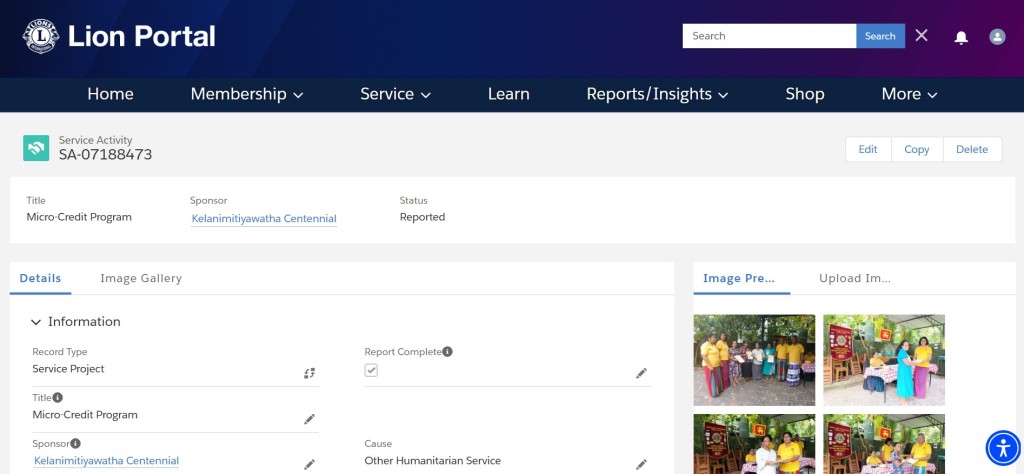Show info tooltip for Report Complete

click(447, 351)
